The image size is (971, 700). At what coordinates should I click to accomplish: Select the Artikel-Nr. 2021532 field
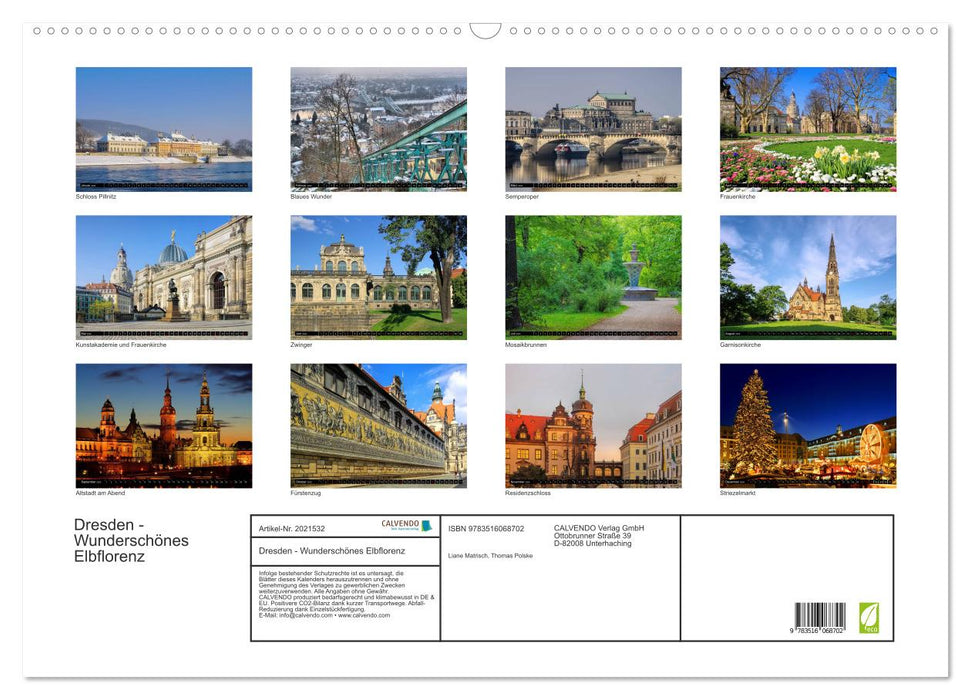click(294, 528)
